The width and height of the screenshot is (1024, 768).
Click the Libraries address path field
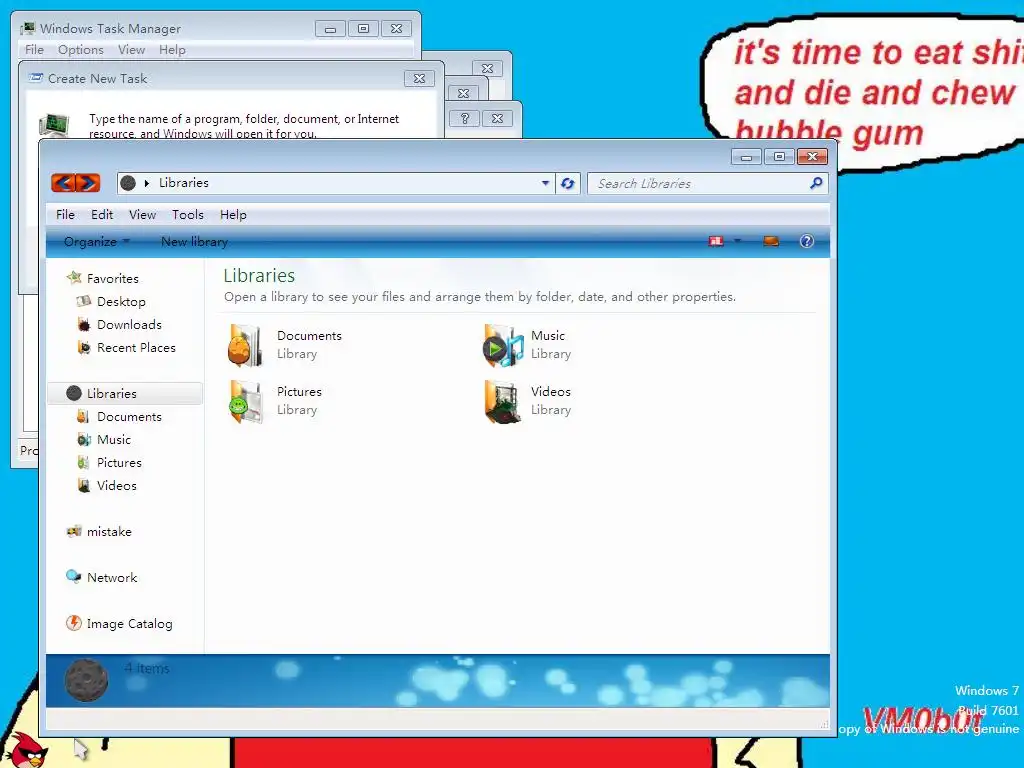[336, 184]
